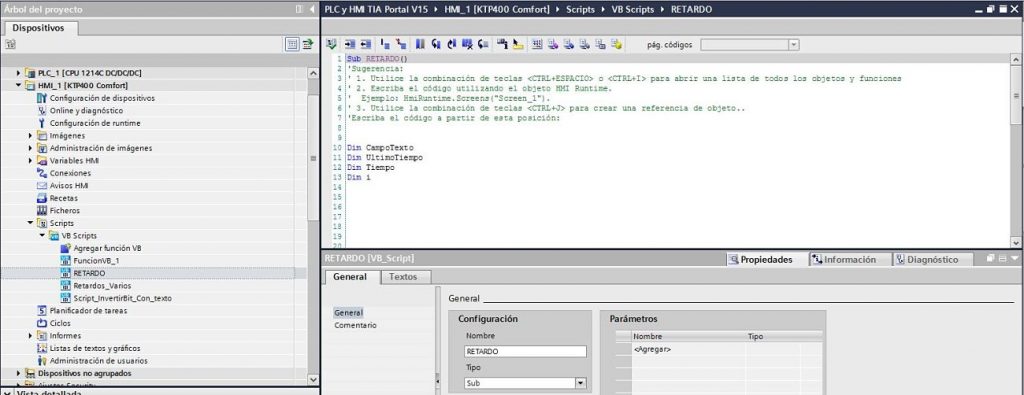Expand the Imágenes folder arrow
The width and height of the screenshot is (1024, 395).
(31, 136)
